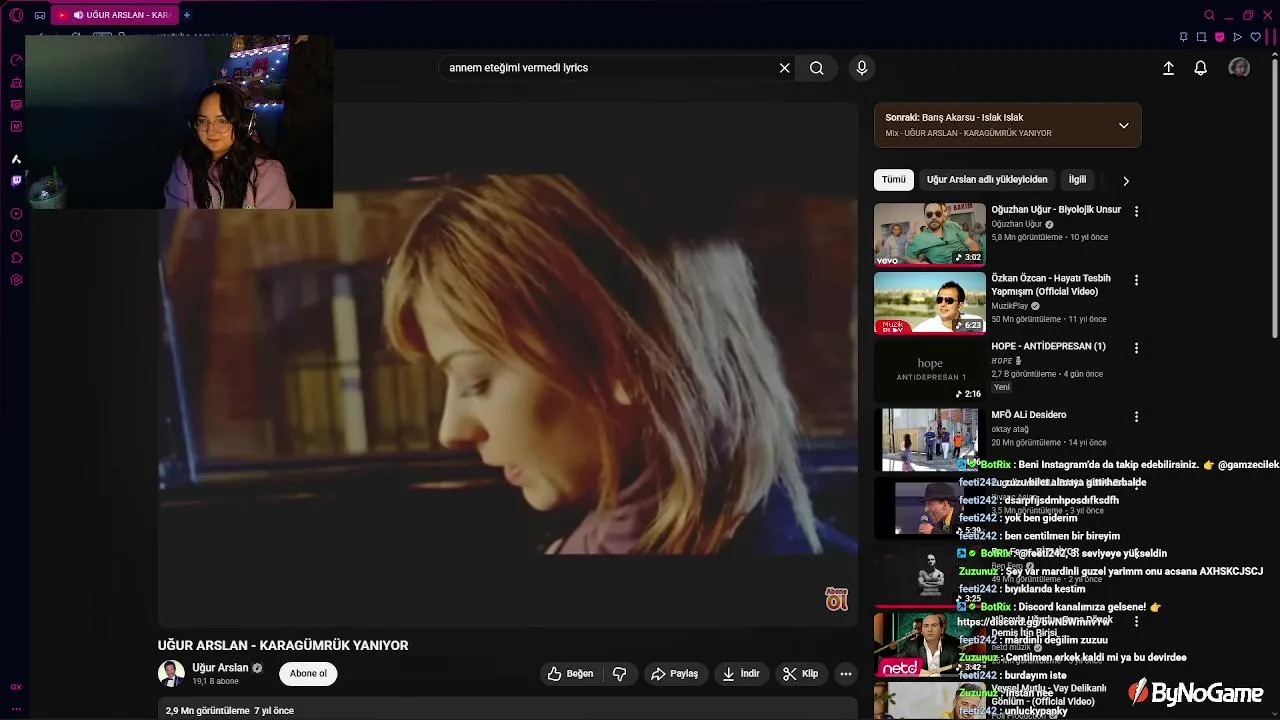
Task: Click the send/flow arrow toolbar icon
Action: point(1238,37)
